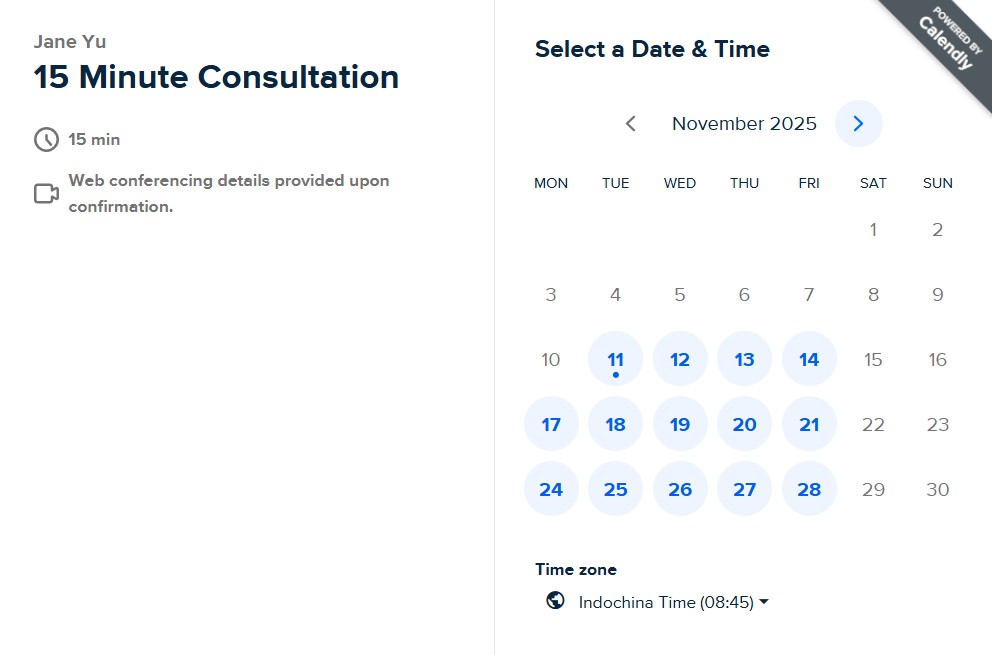The width and height of the screenshot is (992, 655).
Task: Click the clock duration icon
Action: coord(46,140)
